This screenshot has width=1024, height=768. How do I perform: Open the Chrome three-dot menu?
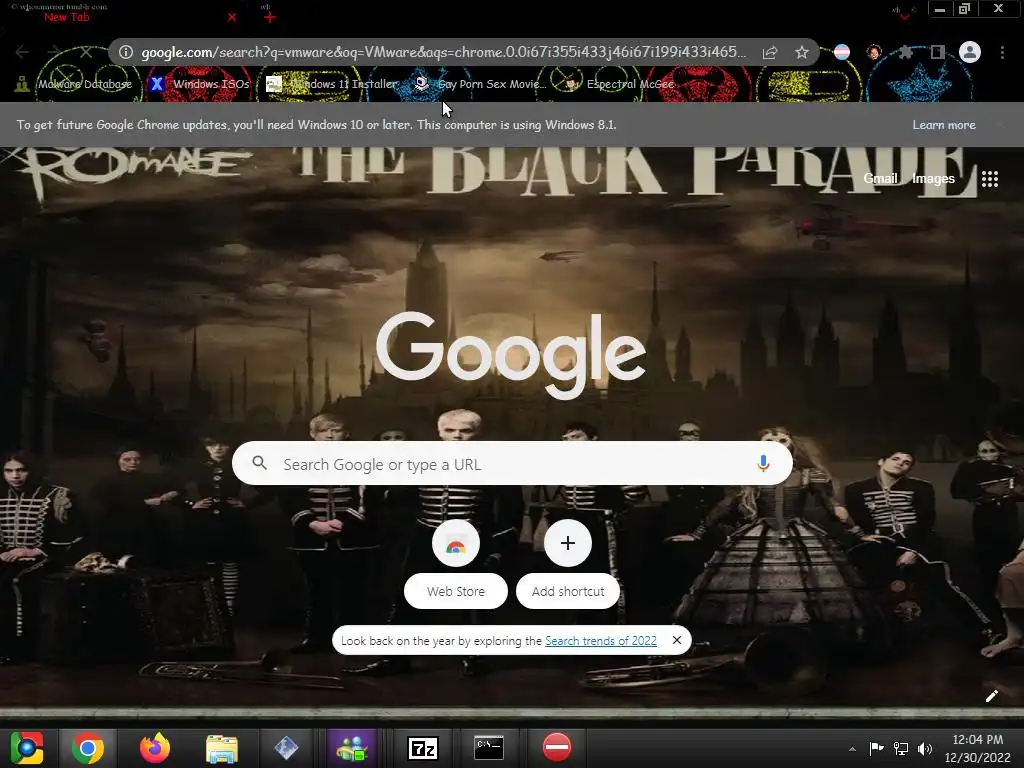(x=1002, y=52)
